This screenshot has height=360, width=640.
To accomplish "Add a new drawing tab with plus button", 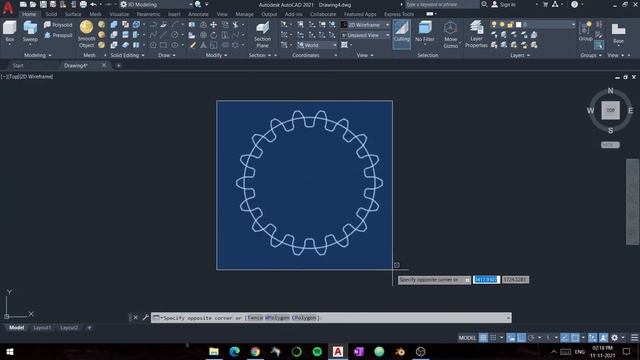I will pos(118,65).
